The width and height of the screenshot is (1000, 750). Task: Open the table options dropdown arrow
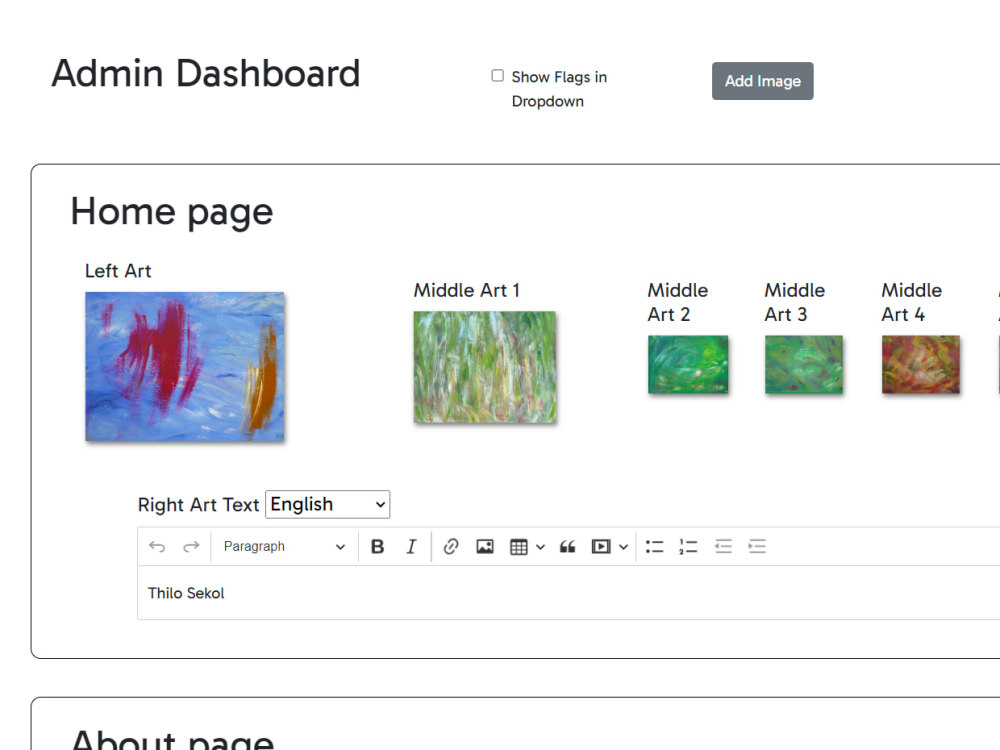tap(540, 547)
